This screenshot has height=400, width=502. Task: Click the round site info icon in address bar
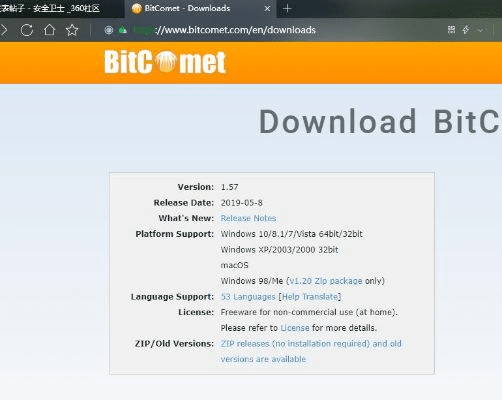109,30
